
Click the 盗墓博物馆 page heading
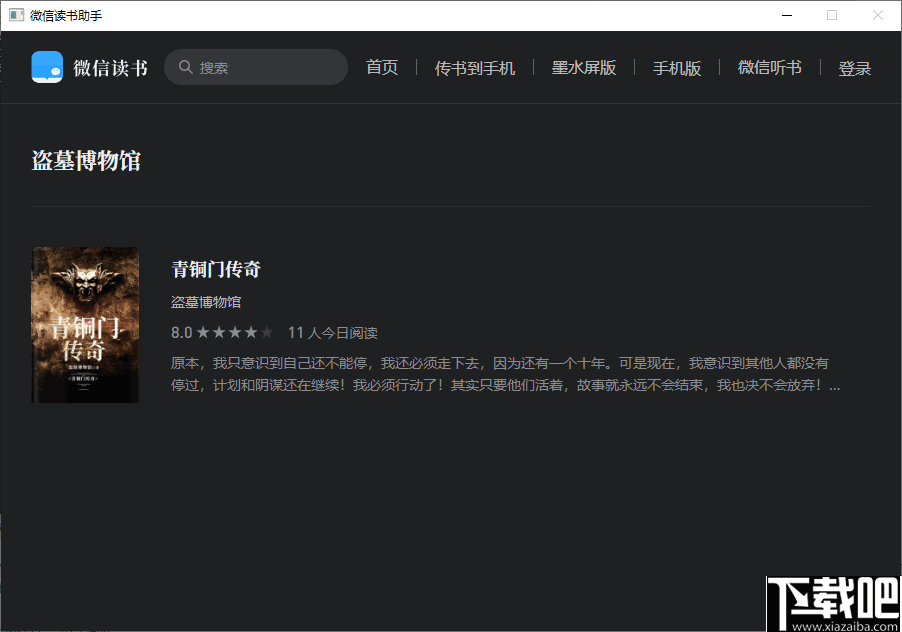pos(86,160)
